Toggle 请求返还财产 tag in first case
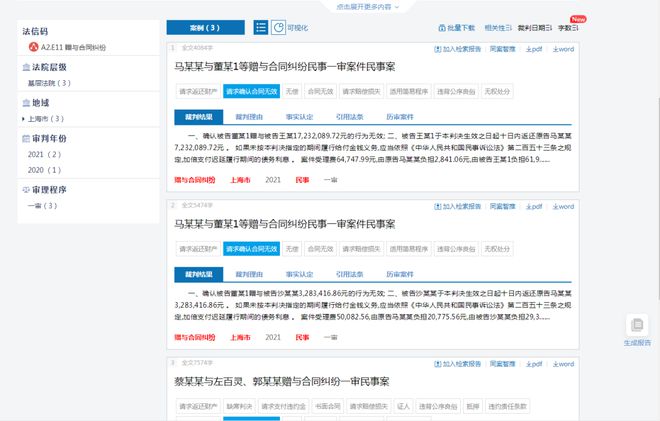 coord(198,91)
